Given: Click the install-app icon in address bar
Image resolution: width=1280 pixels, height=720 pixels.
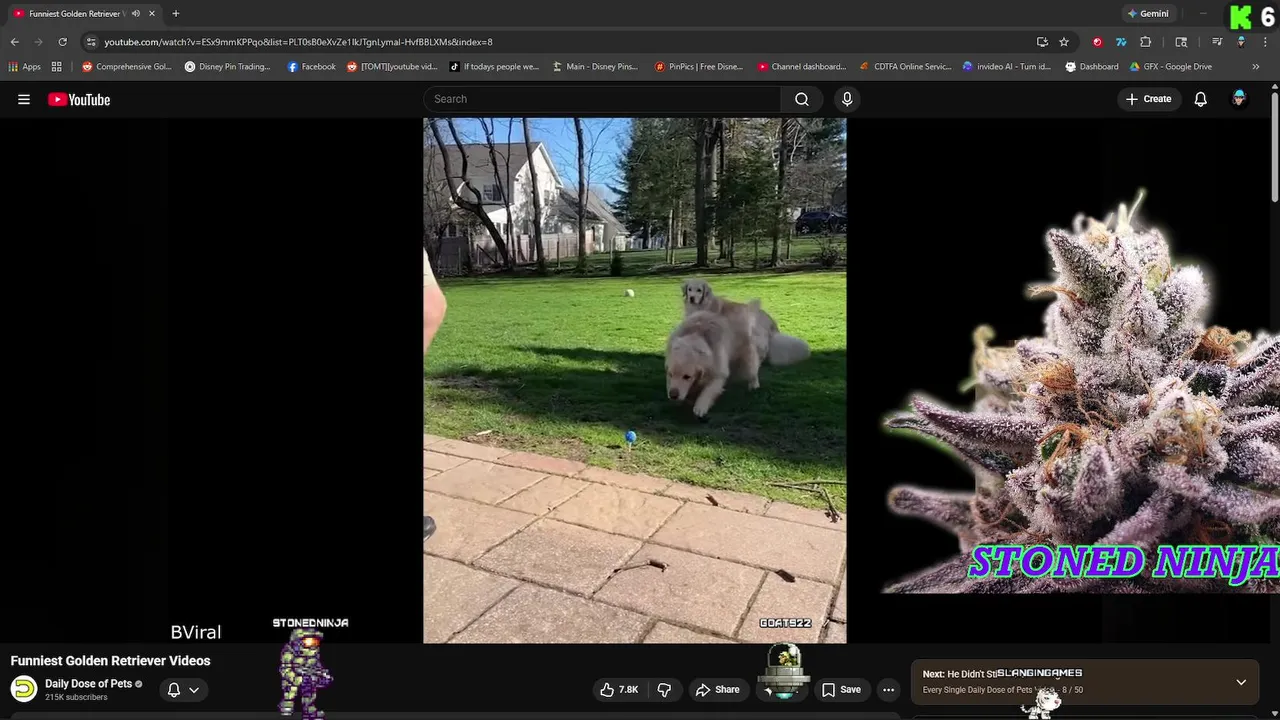Looking at the screenshot, I should click(1042, 42).
